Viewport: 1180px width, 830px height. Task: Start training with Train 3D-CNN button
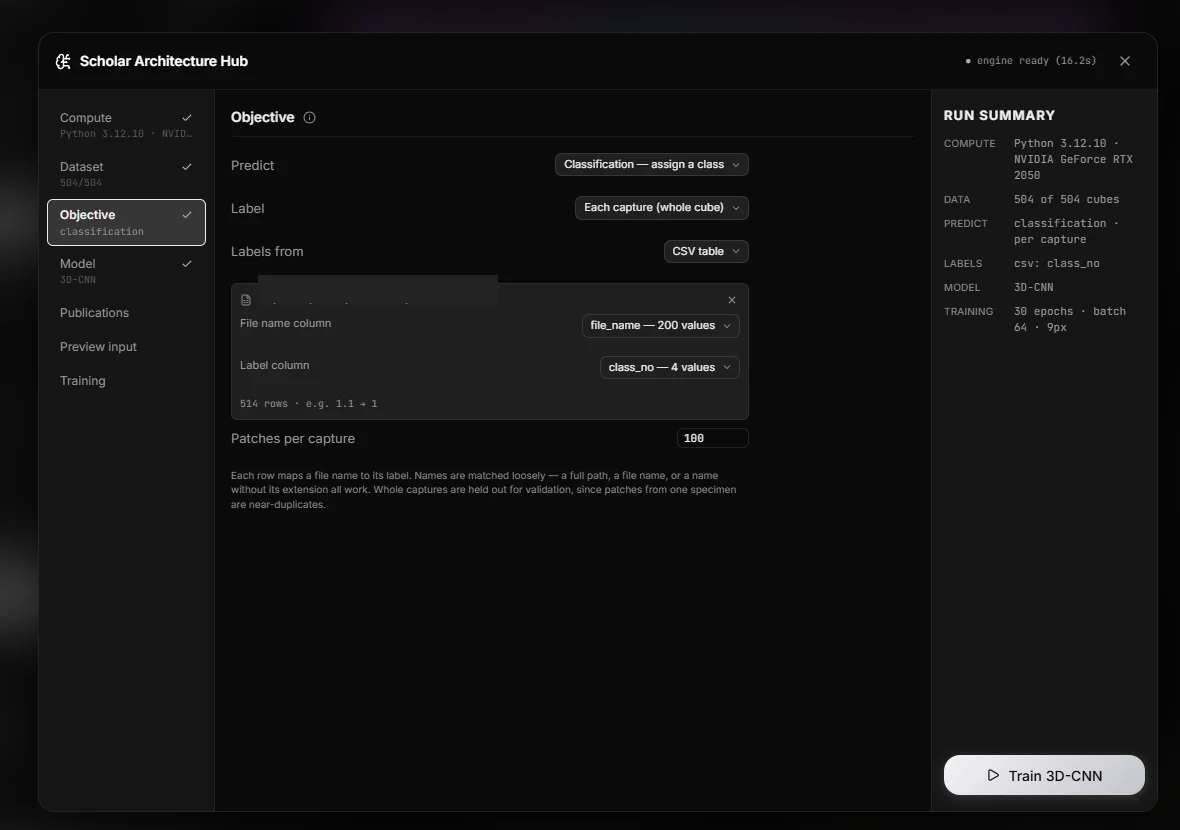pyautogui.click(x=1044, y=775)
